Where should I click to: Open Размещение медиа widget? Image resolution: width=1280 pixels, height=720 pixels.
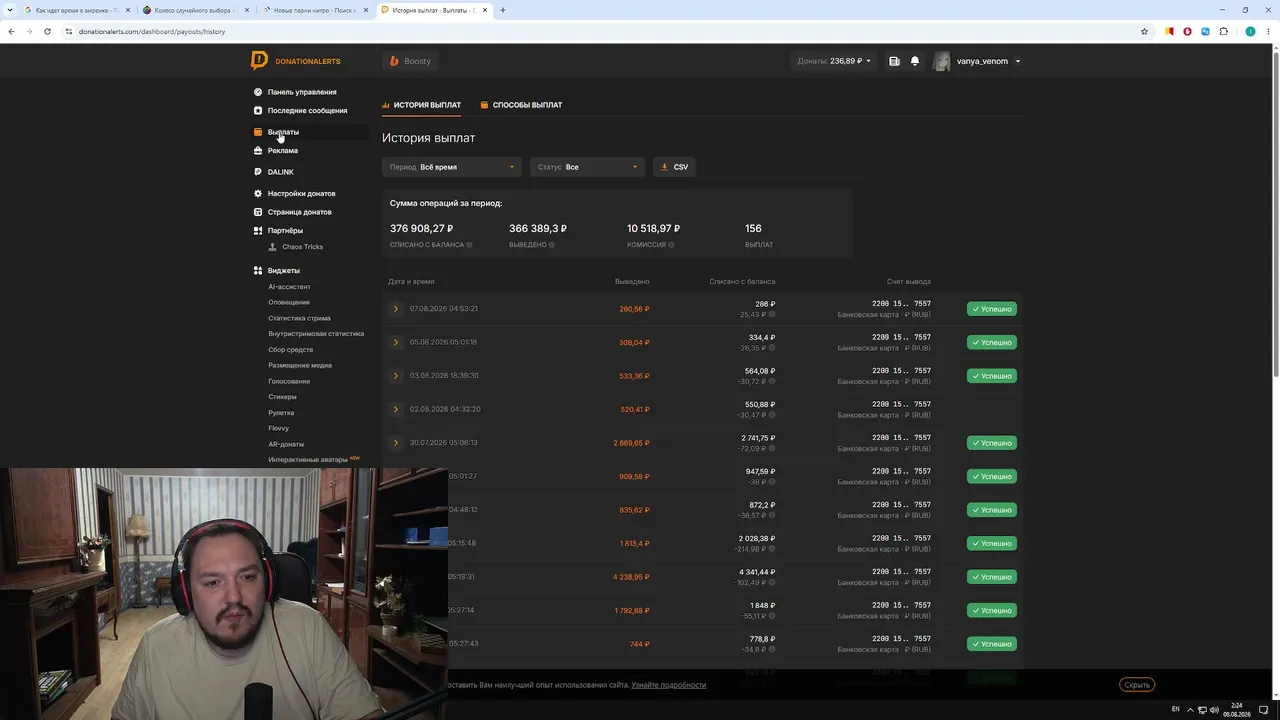(x=300, y=365)
